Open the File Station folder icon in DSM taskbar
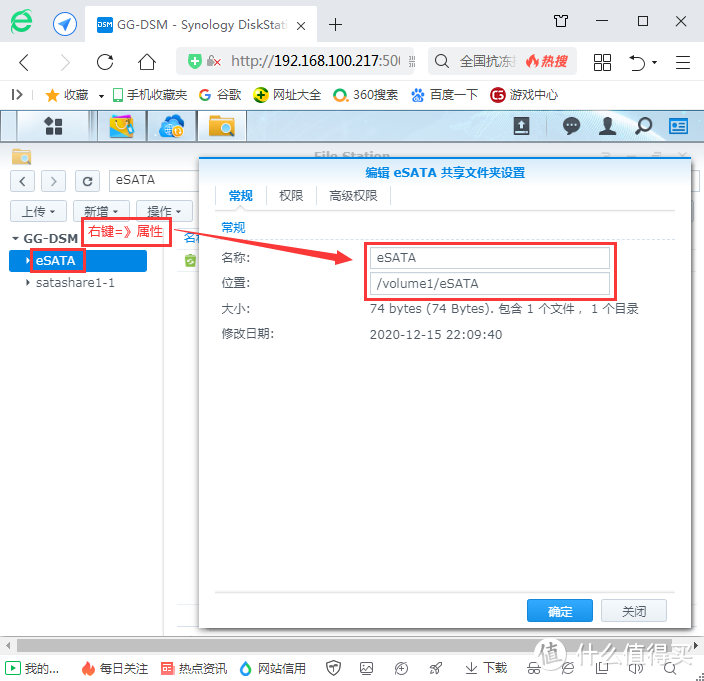The height and width of the screenshot is (681, 704). [221, 126]
